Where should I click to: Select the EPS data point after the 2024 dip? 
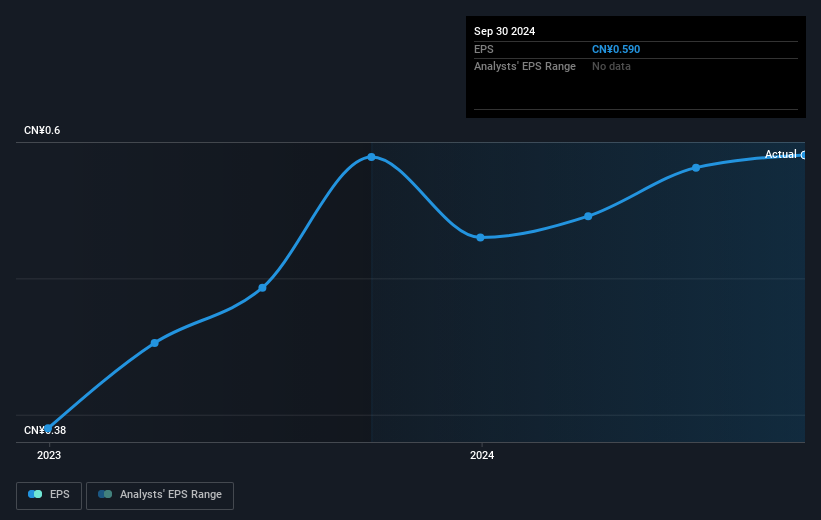pyautogui.click(x=588, y=216)
